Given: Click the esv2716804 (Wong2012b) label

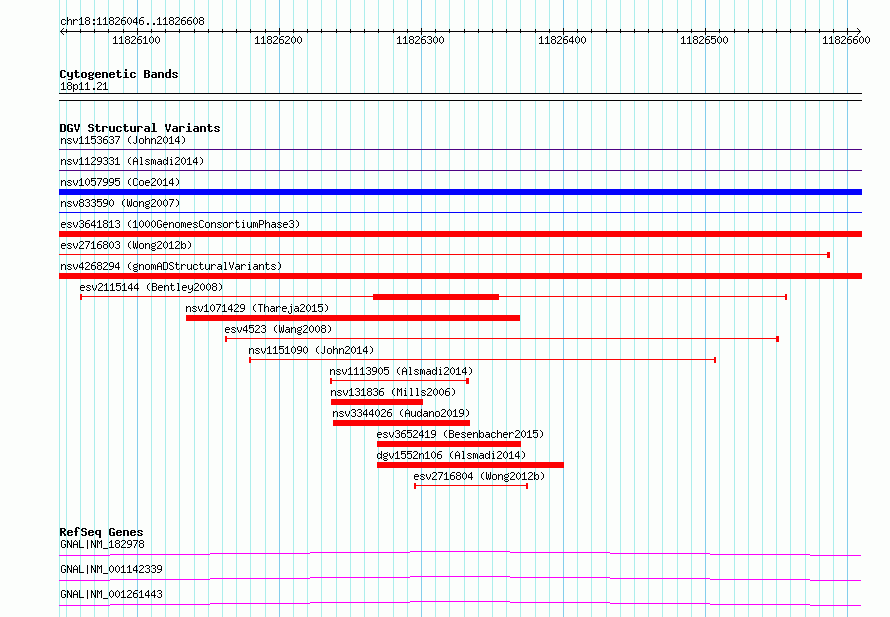Looking at the screenshot, I should pos(479,476).
